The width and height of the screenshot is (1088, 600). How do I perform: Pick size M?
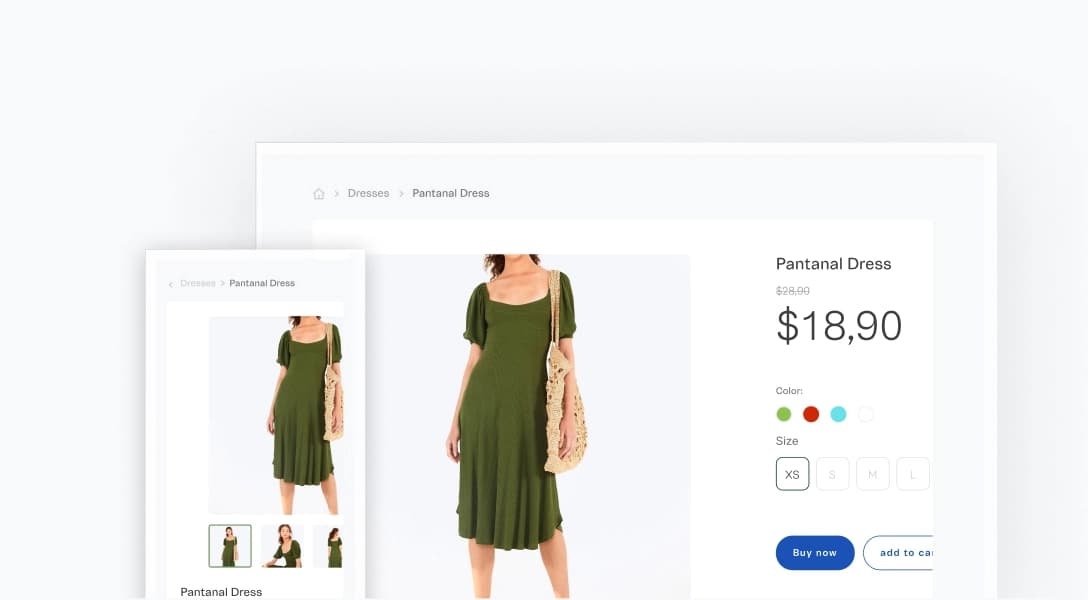[x=872, y=474]
